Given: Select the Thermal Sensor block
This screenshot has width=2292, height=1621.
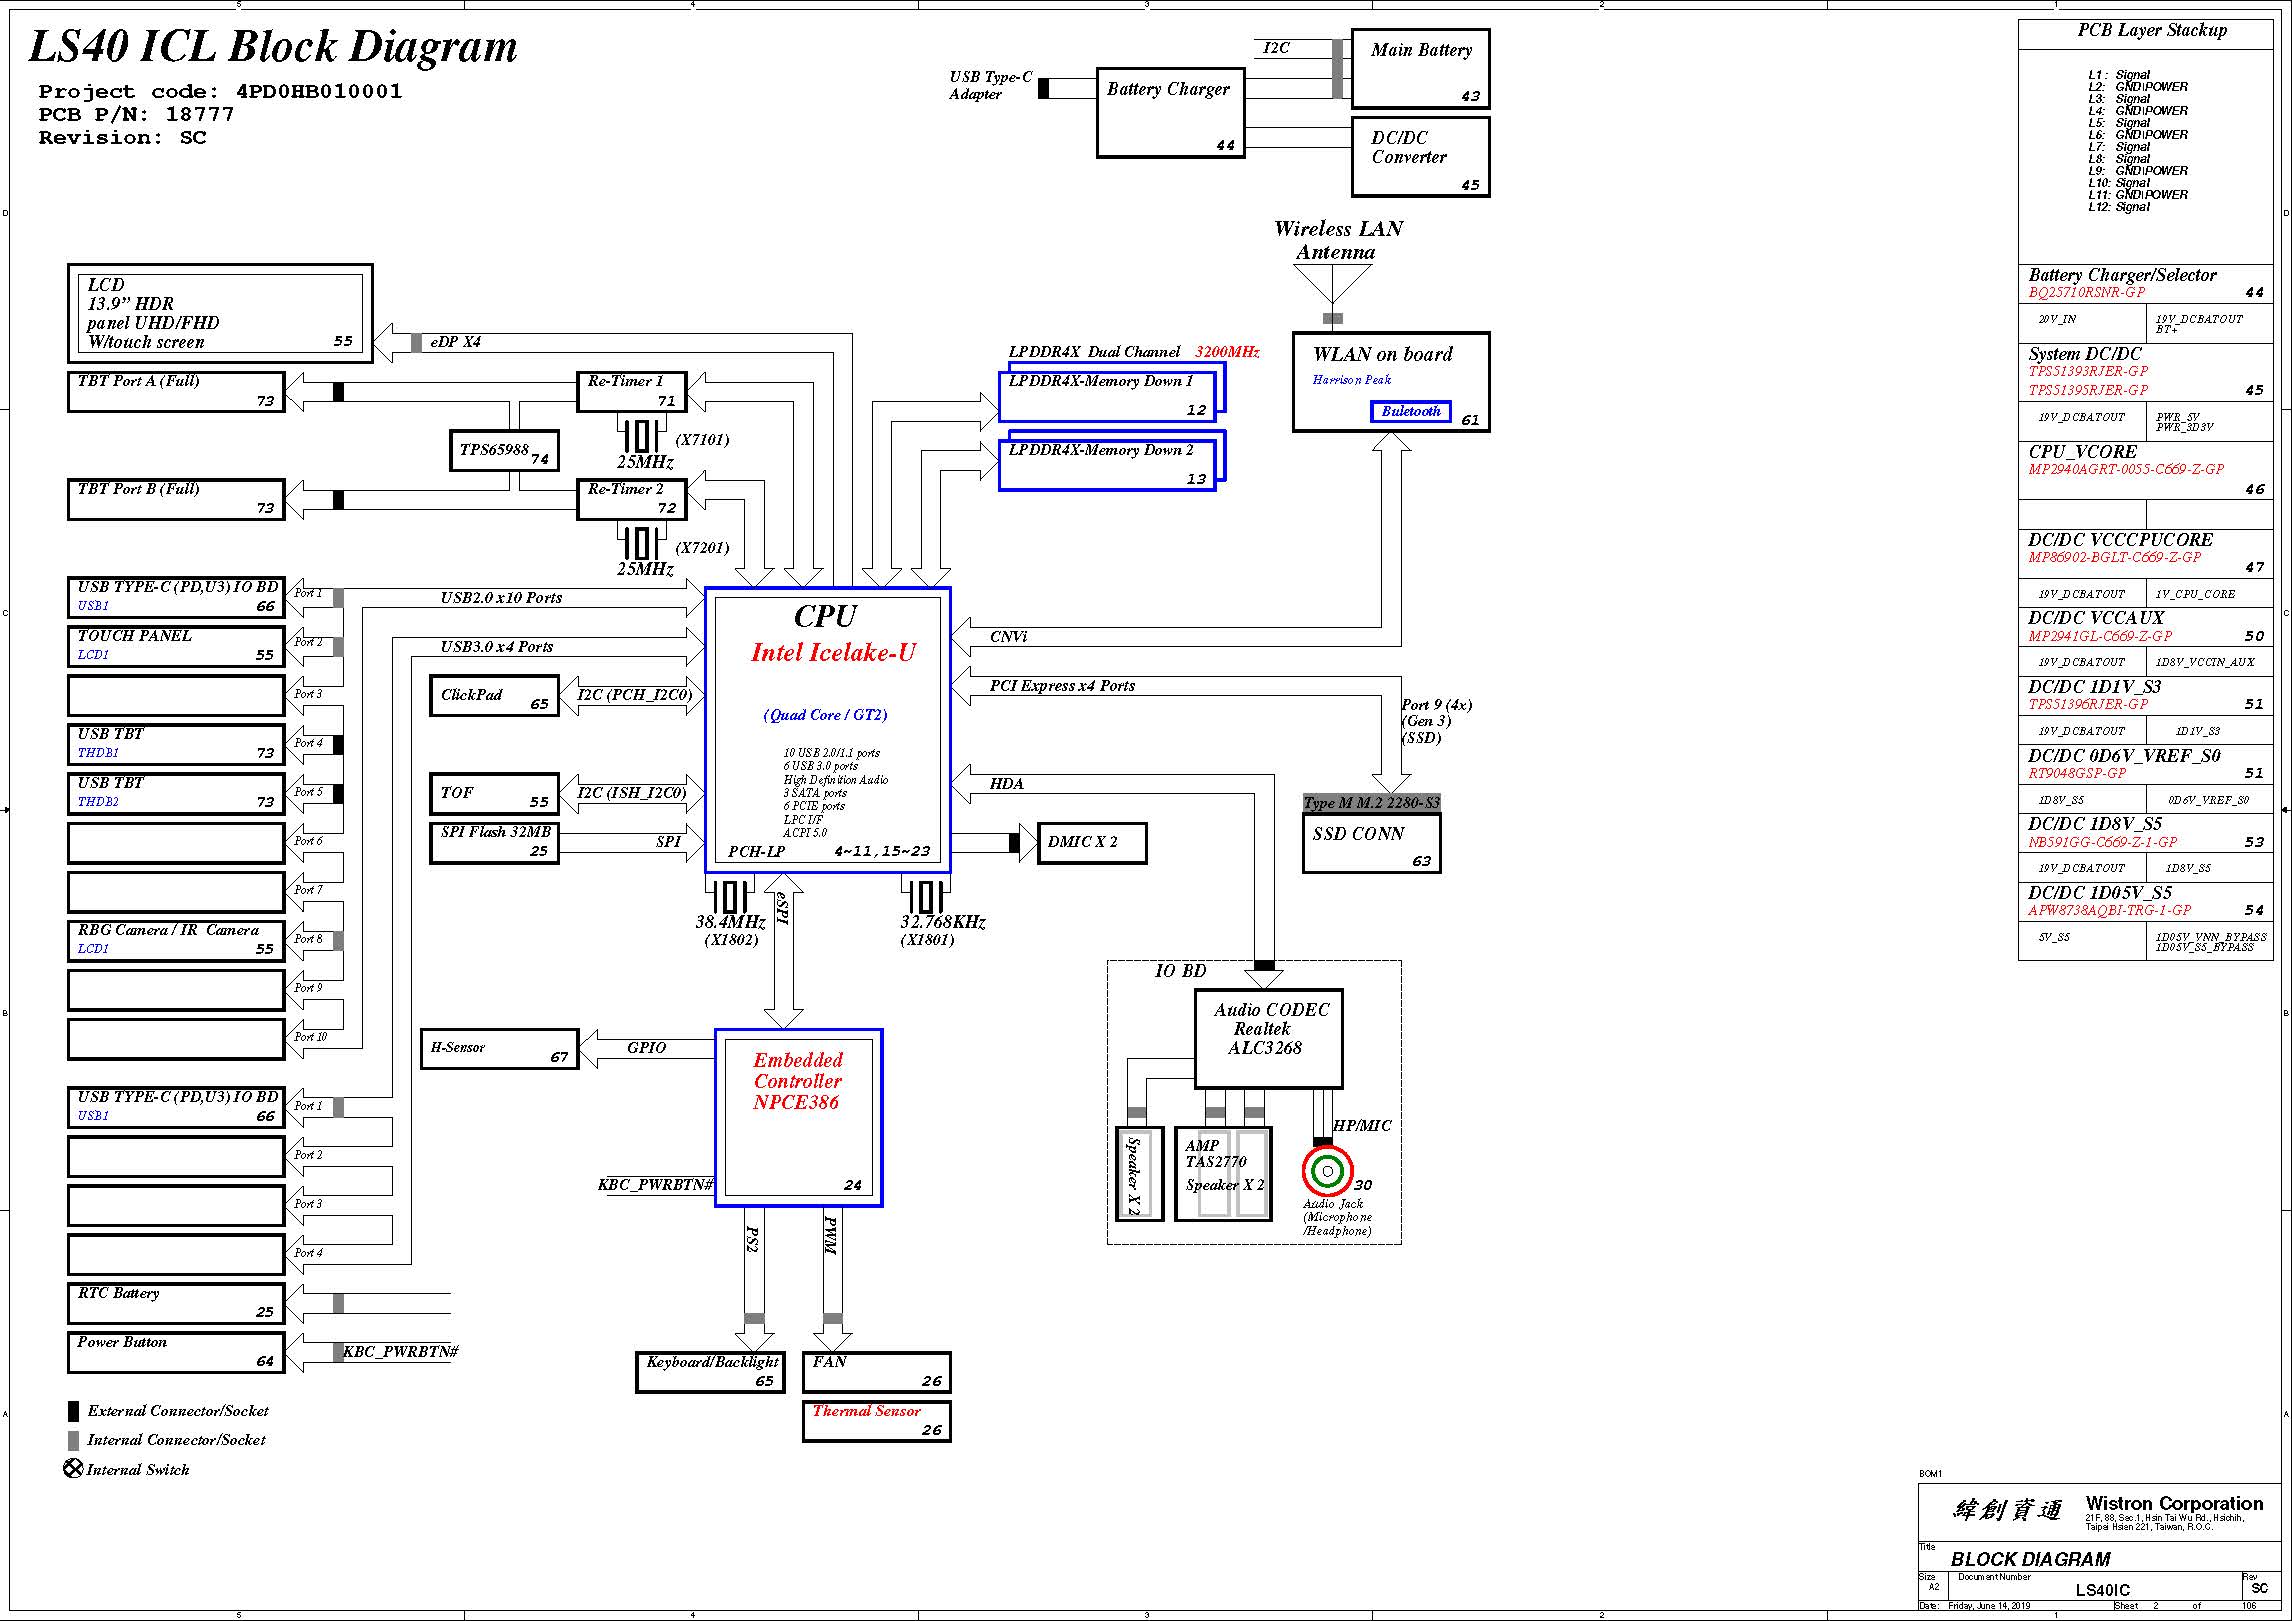Looking at the screenshot, I should 876,1421.
